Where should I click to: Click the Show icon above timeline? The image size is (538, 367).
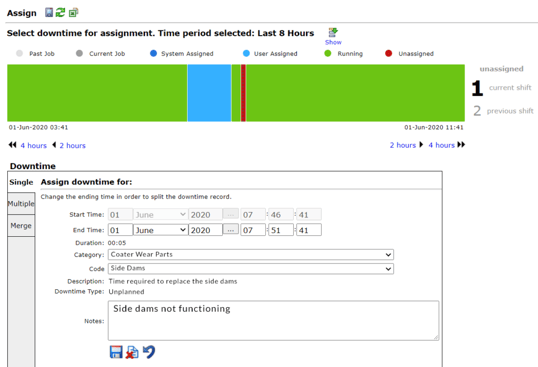coord(333,33)
